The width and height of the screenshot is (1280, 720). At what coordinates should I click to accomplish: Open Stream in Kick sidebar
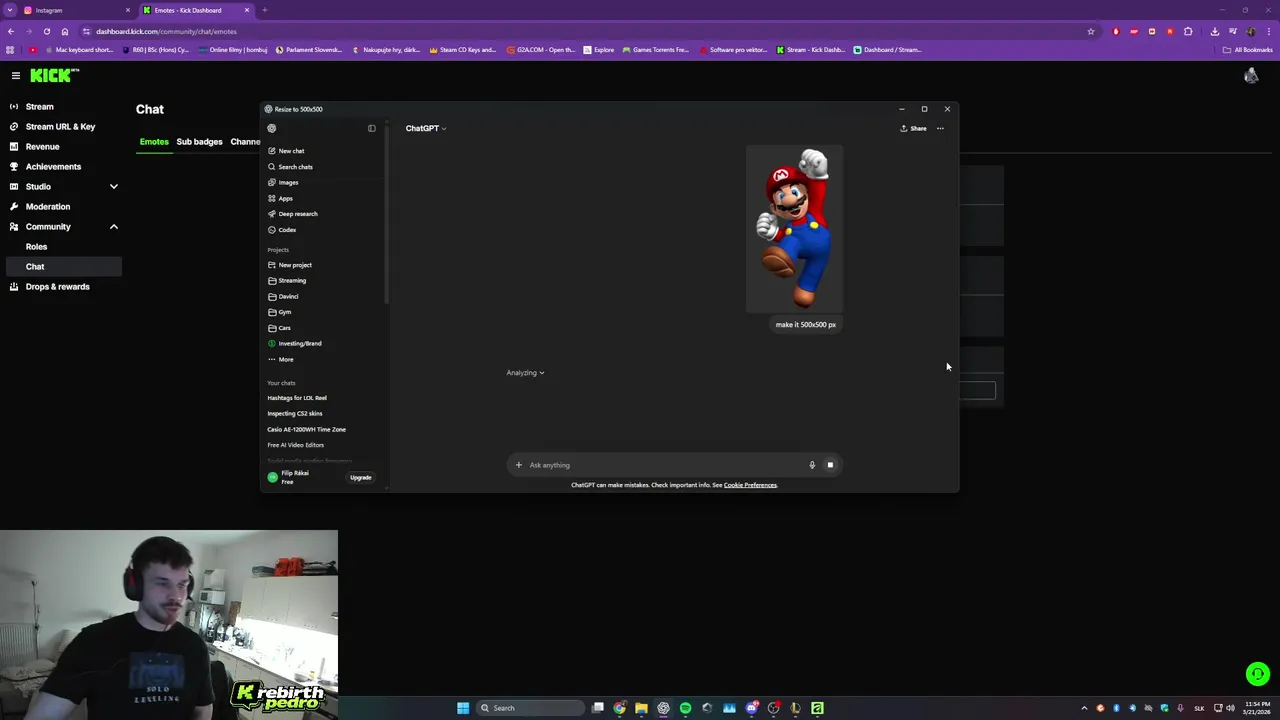[x=40, y=106]
